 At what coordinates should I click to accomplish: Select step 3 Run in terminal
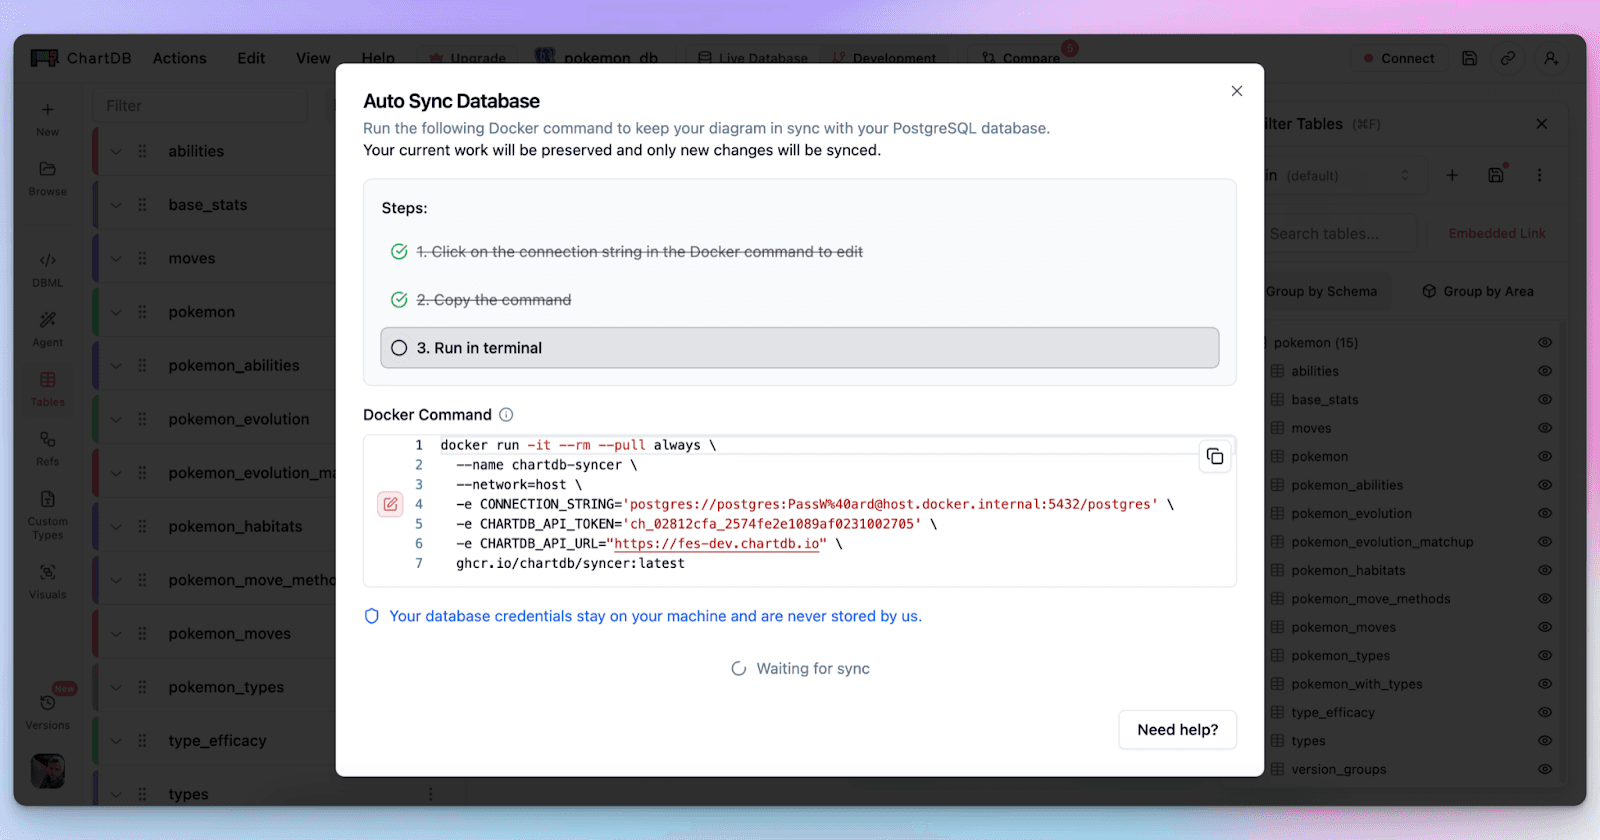click(x=800, y=348)
